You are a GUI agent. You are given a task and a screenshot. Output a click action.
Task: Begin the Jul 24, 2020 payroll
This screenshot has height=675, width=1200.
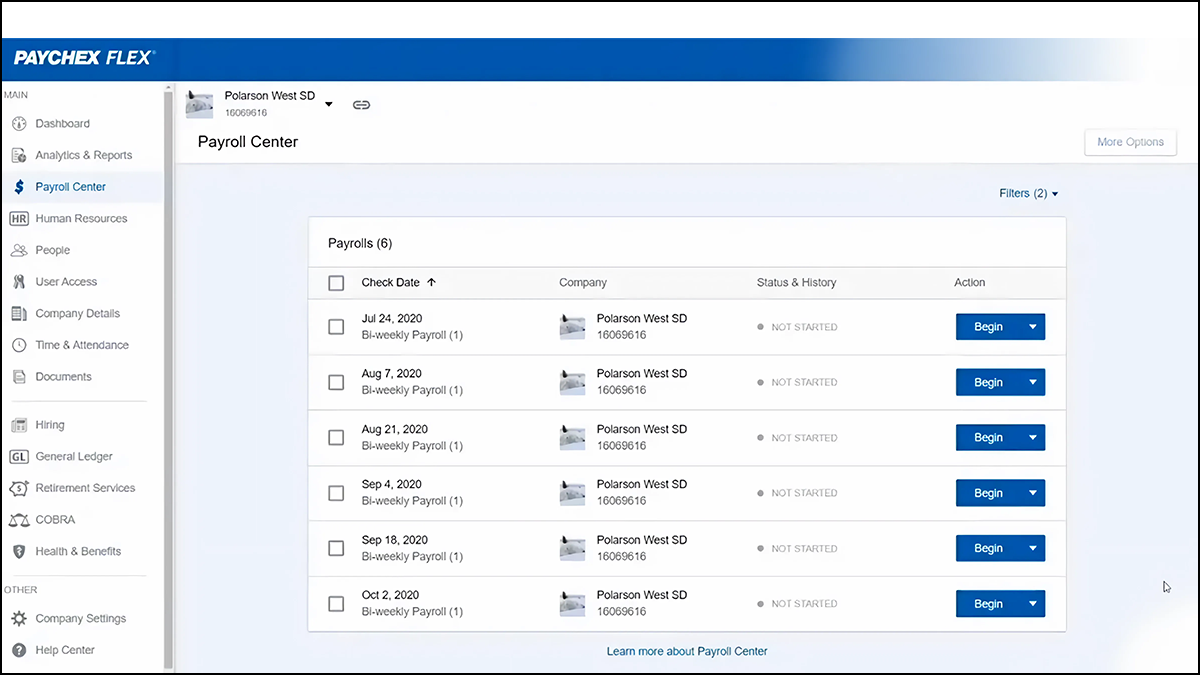point(988,327)
